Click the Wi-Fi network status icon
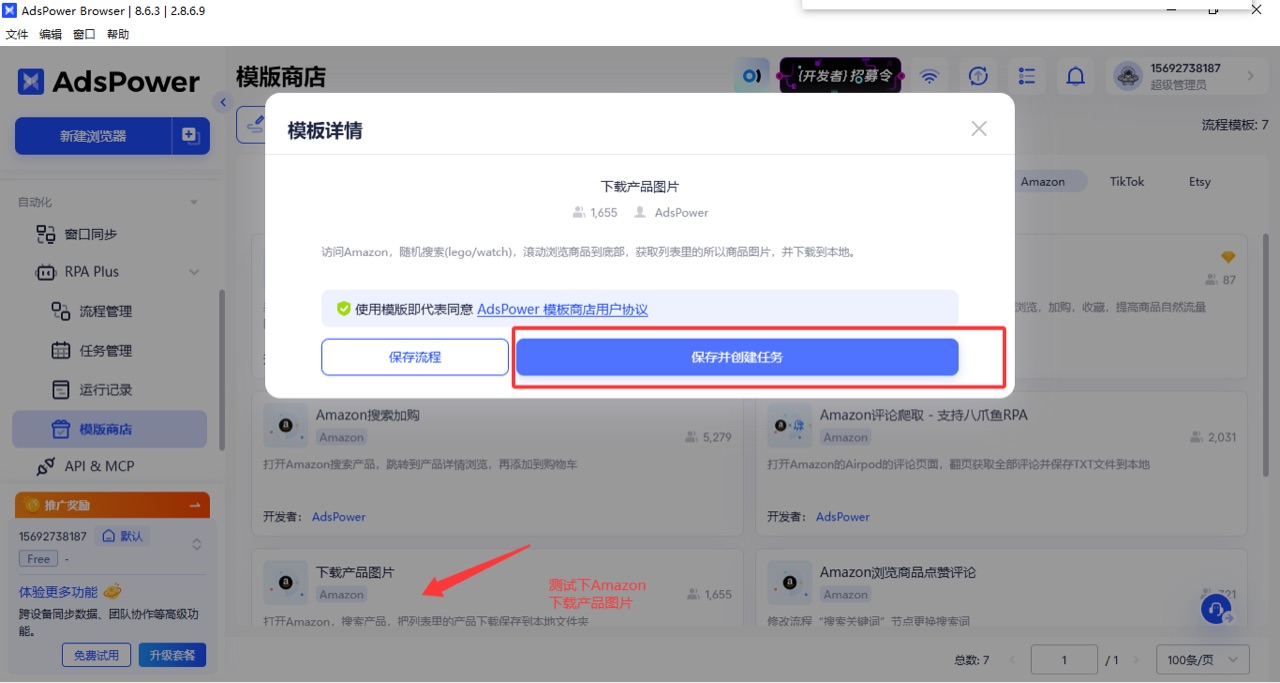Image resolution: width=1280 pixels, height=683 pixels. click(x=930, y=76)
